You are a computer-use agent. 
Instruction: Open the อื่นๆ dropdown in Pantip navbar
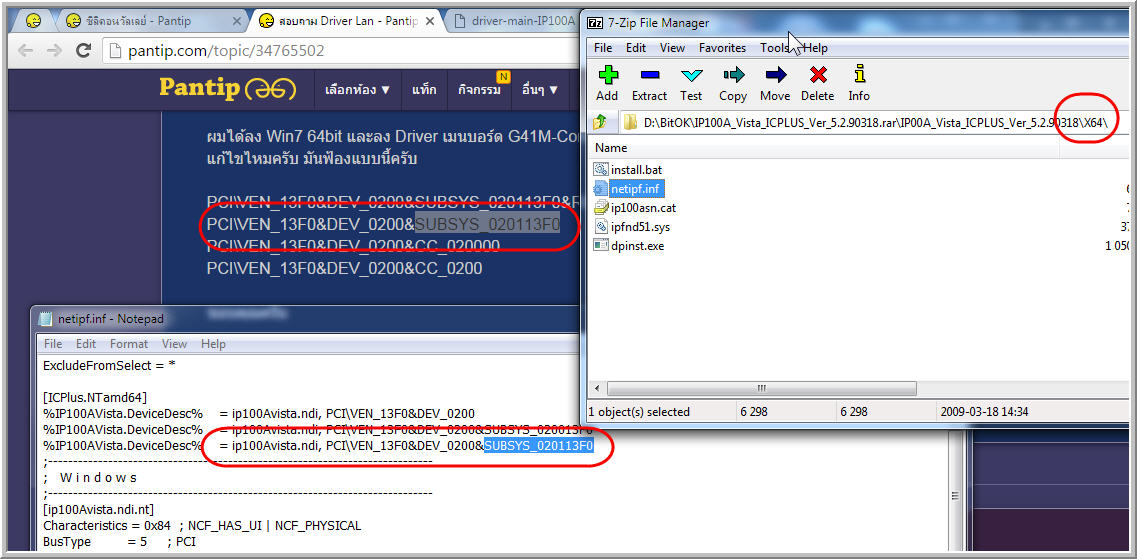coord(540,90)
